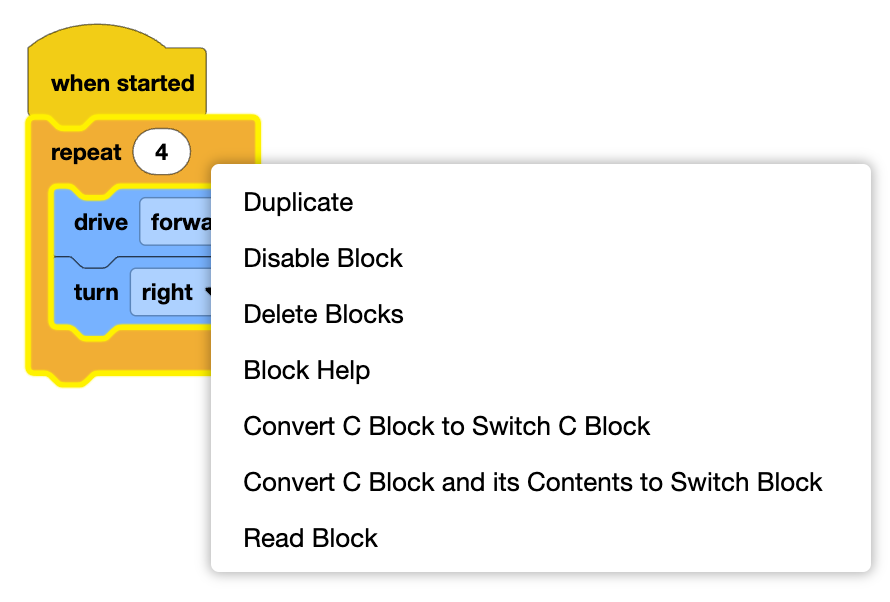This screenshot has width=890, height=602.
Task: Select Convert C Block to Switch C Block
Action: pos(447,426)
